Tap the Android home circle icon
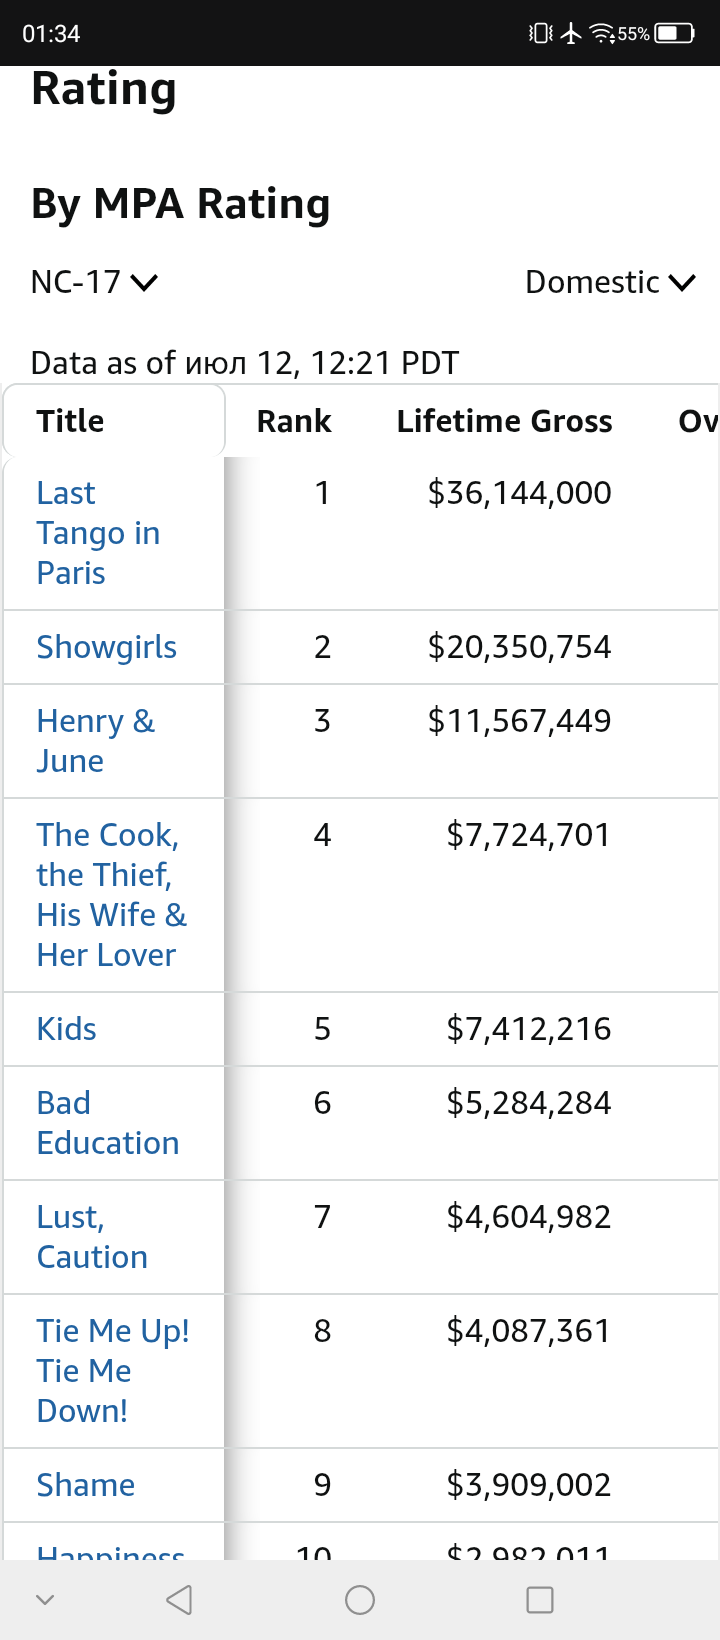720x1640 pixels. pos(360,1600)
